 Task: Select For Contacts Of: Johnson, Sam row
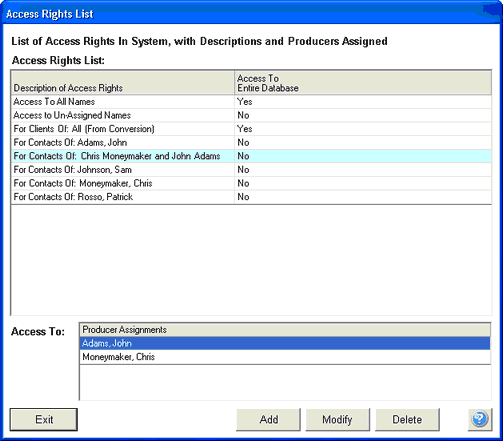(x=251, y=170)
